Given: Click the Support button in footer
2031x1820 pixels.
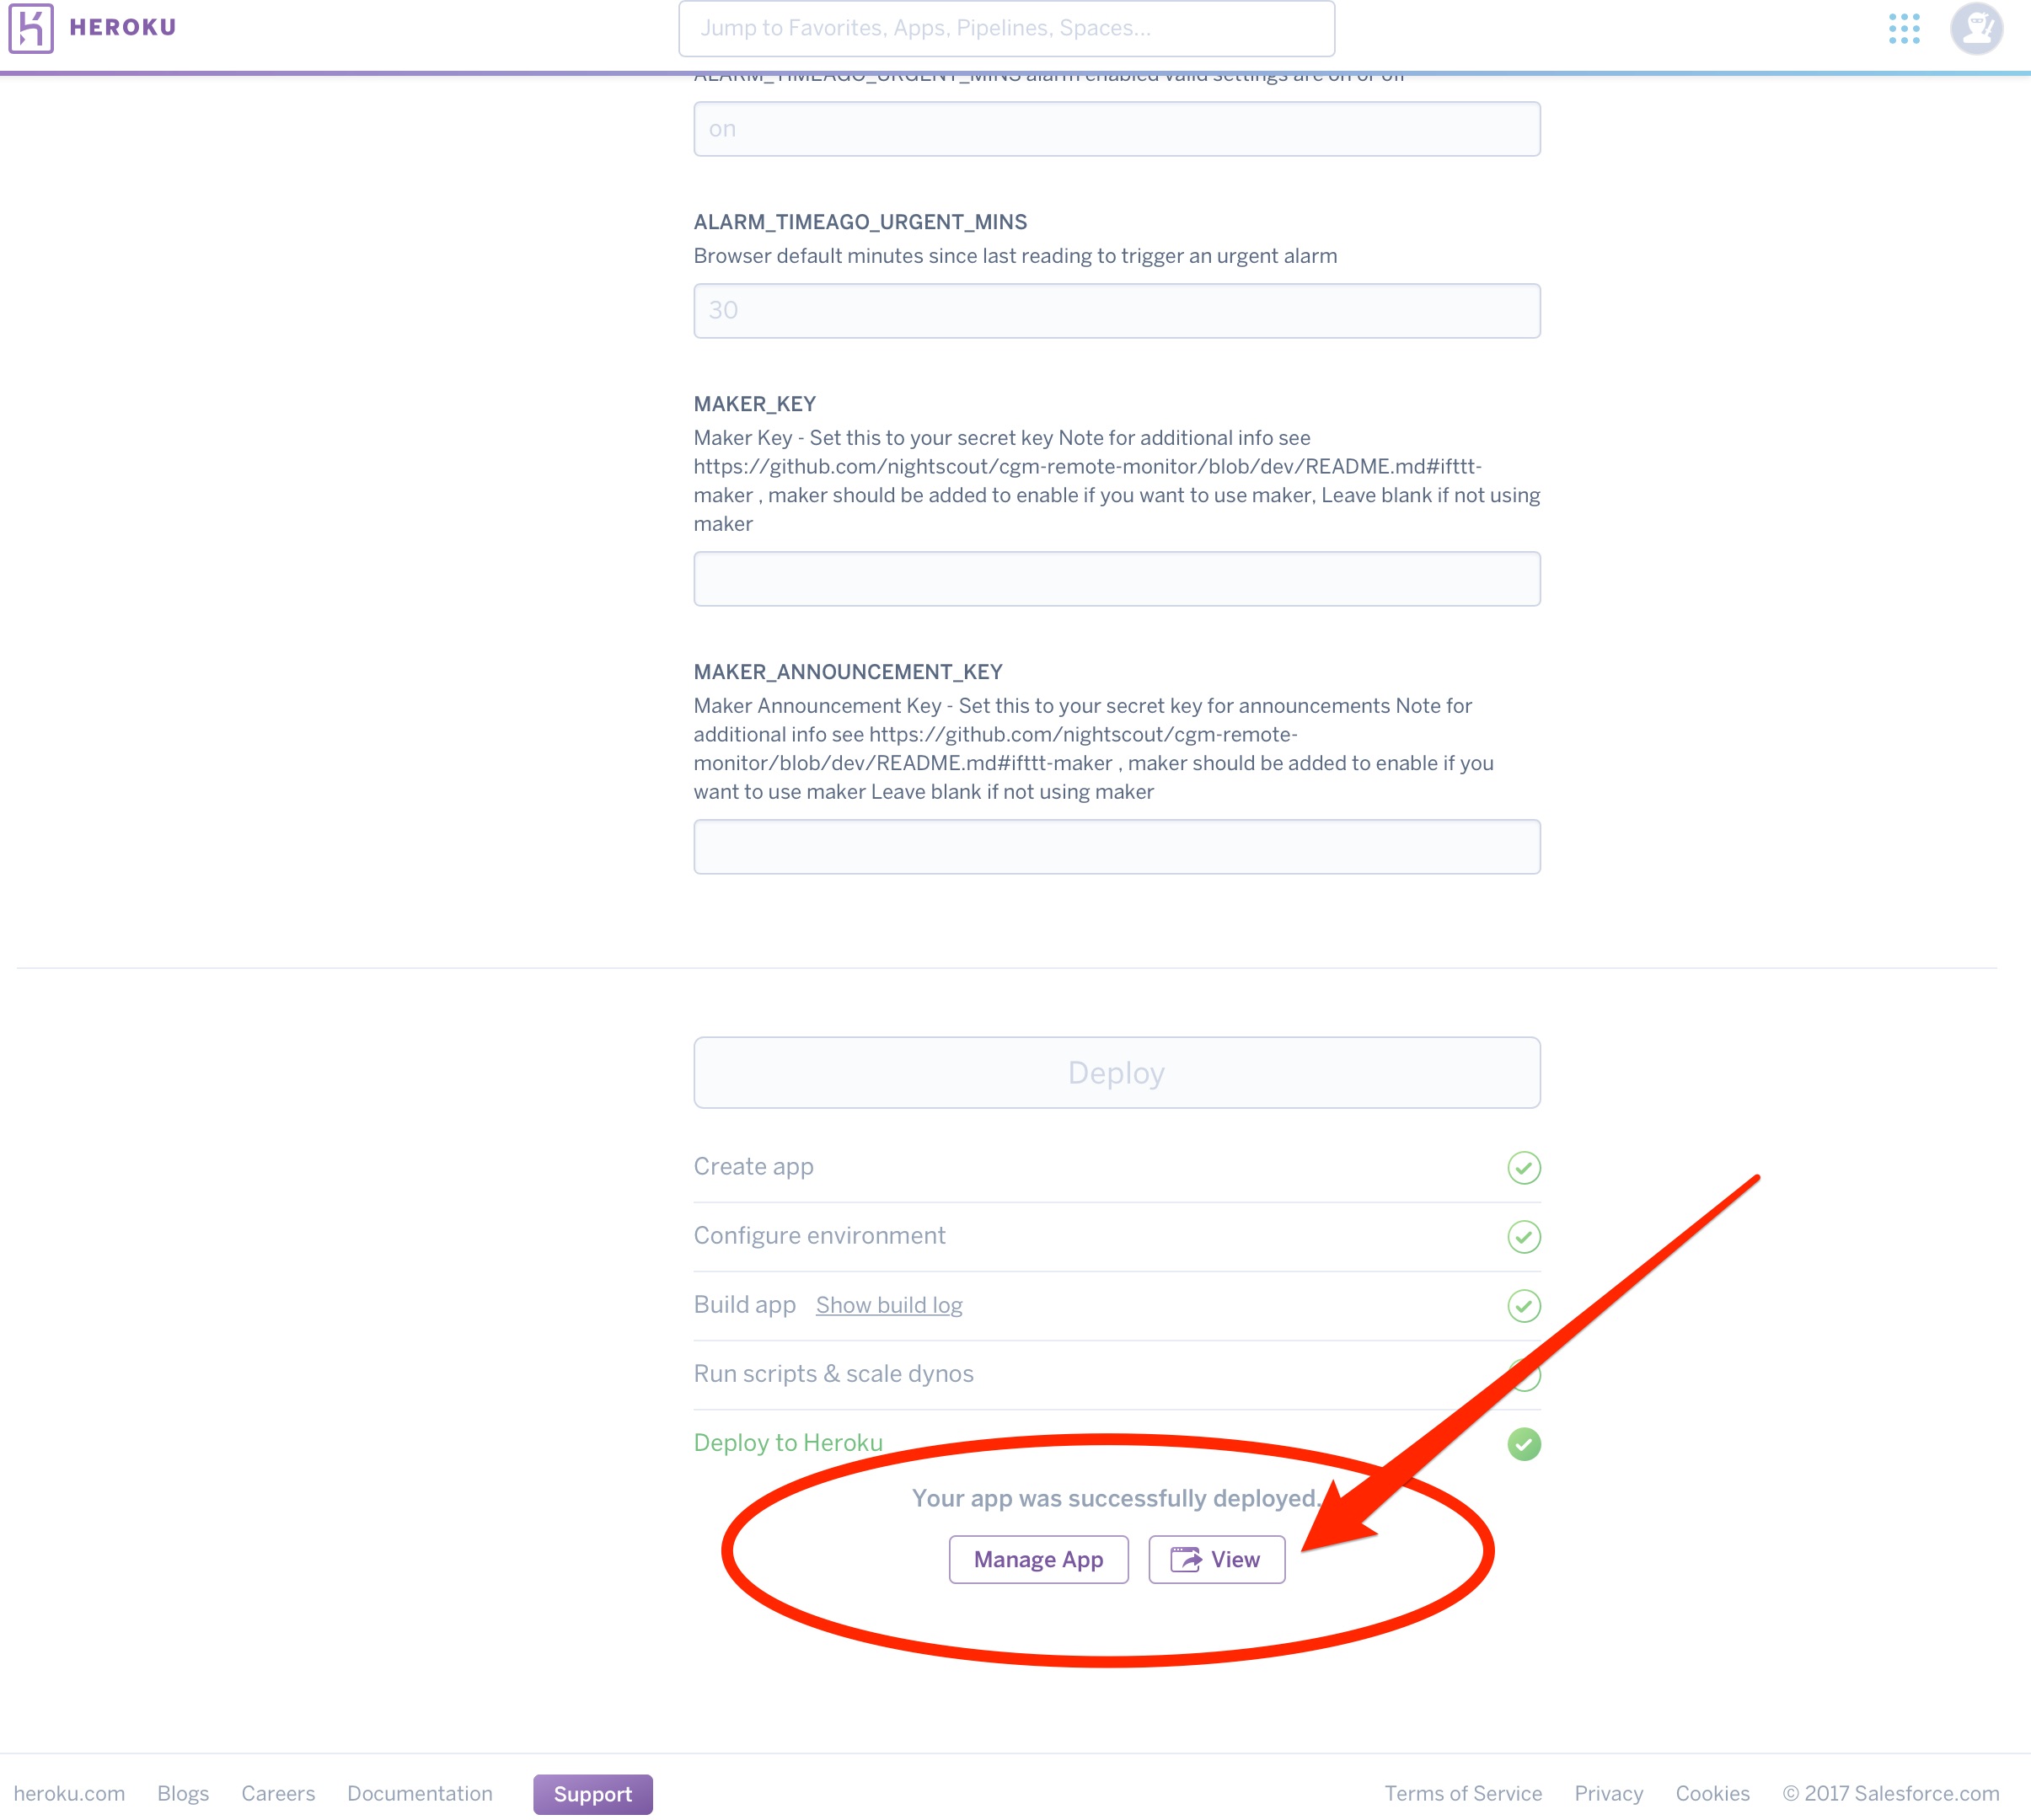Looking at the screenshot, I should point(592,1794).
